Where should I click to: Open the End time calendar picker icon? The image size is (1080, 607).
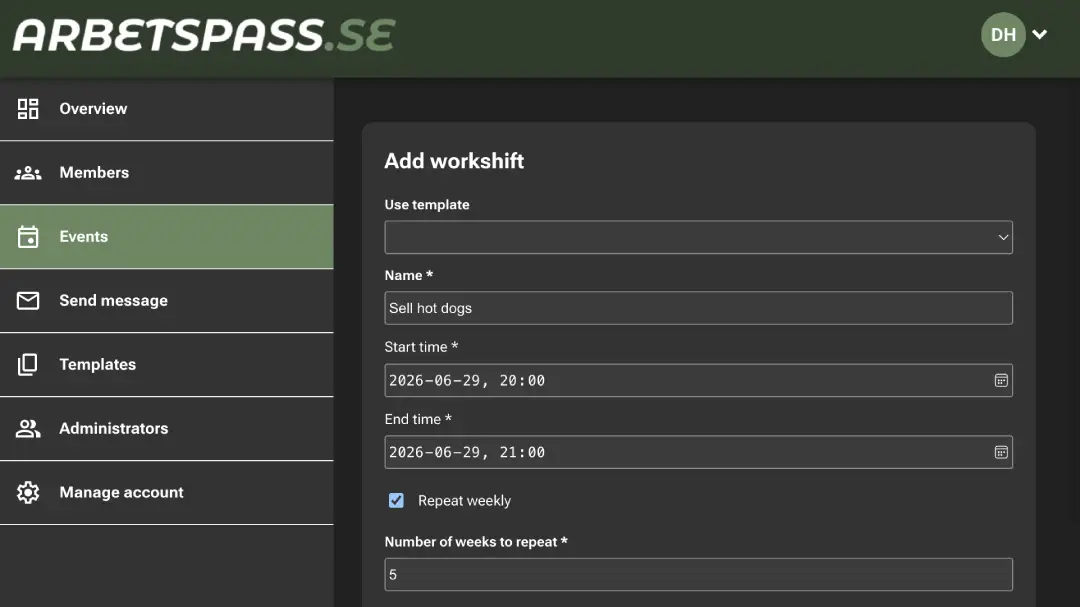(x=1001, y=452)
